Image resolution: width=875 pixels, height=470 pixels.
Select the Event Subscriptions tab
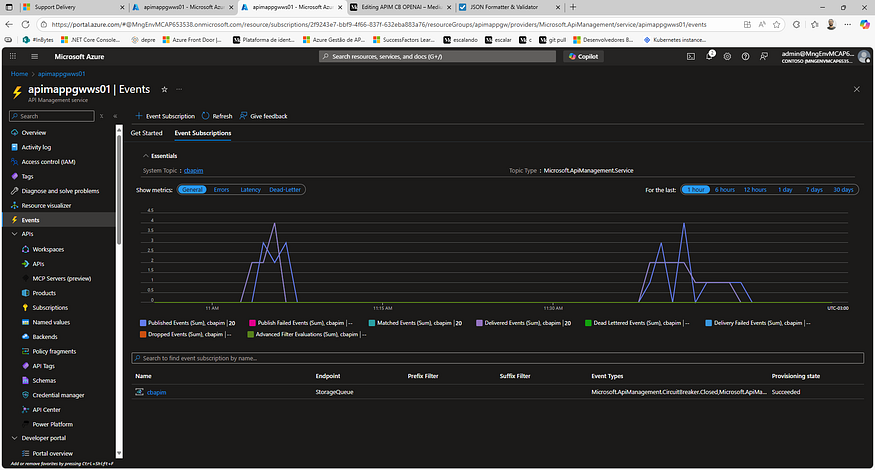coord(203,133)
